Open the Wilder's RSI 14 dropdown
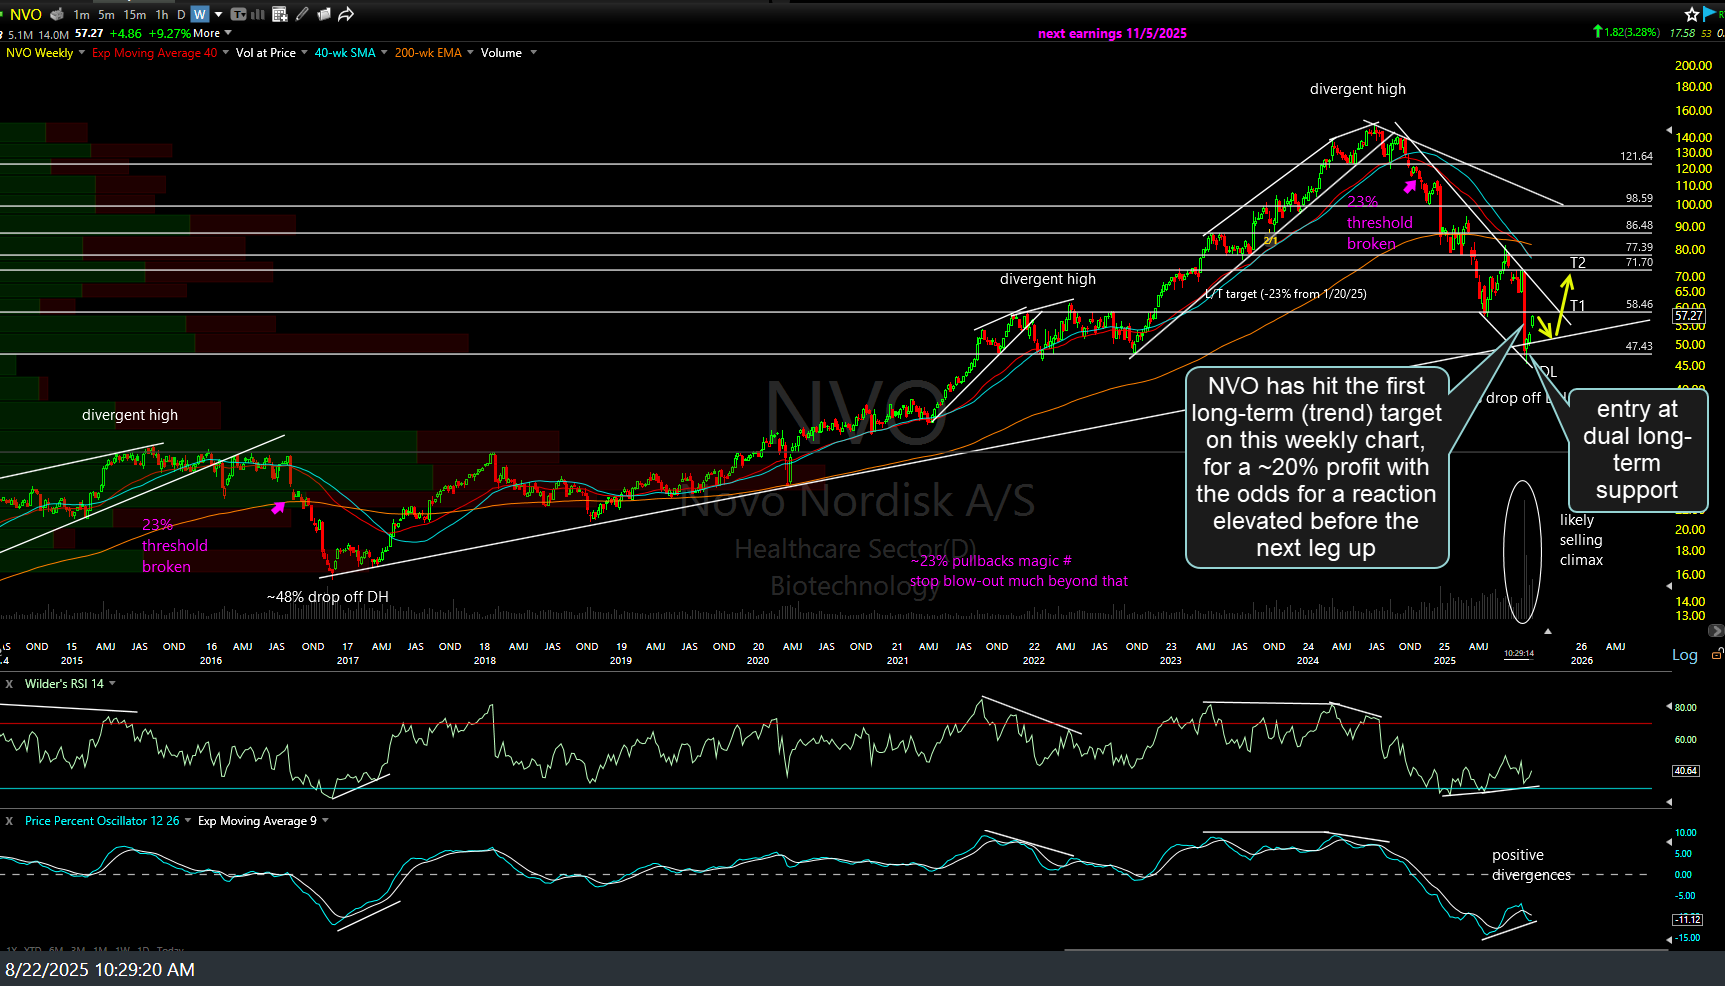Viewport: 1725px width, 986px height. [112, 684]
